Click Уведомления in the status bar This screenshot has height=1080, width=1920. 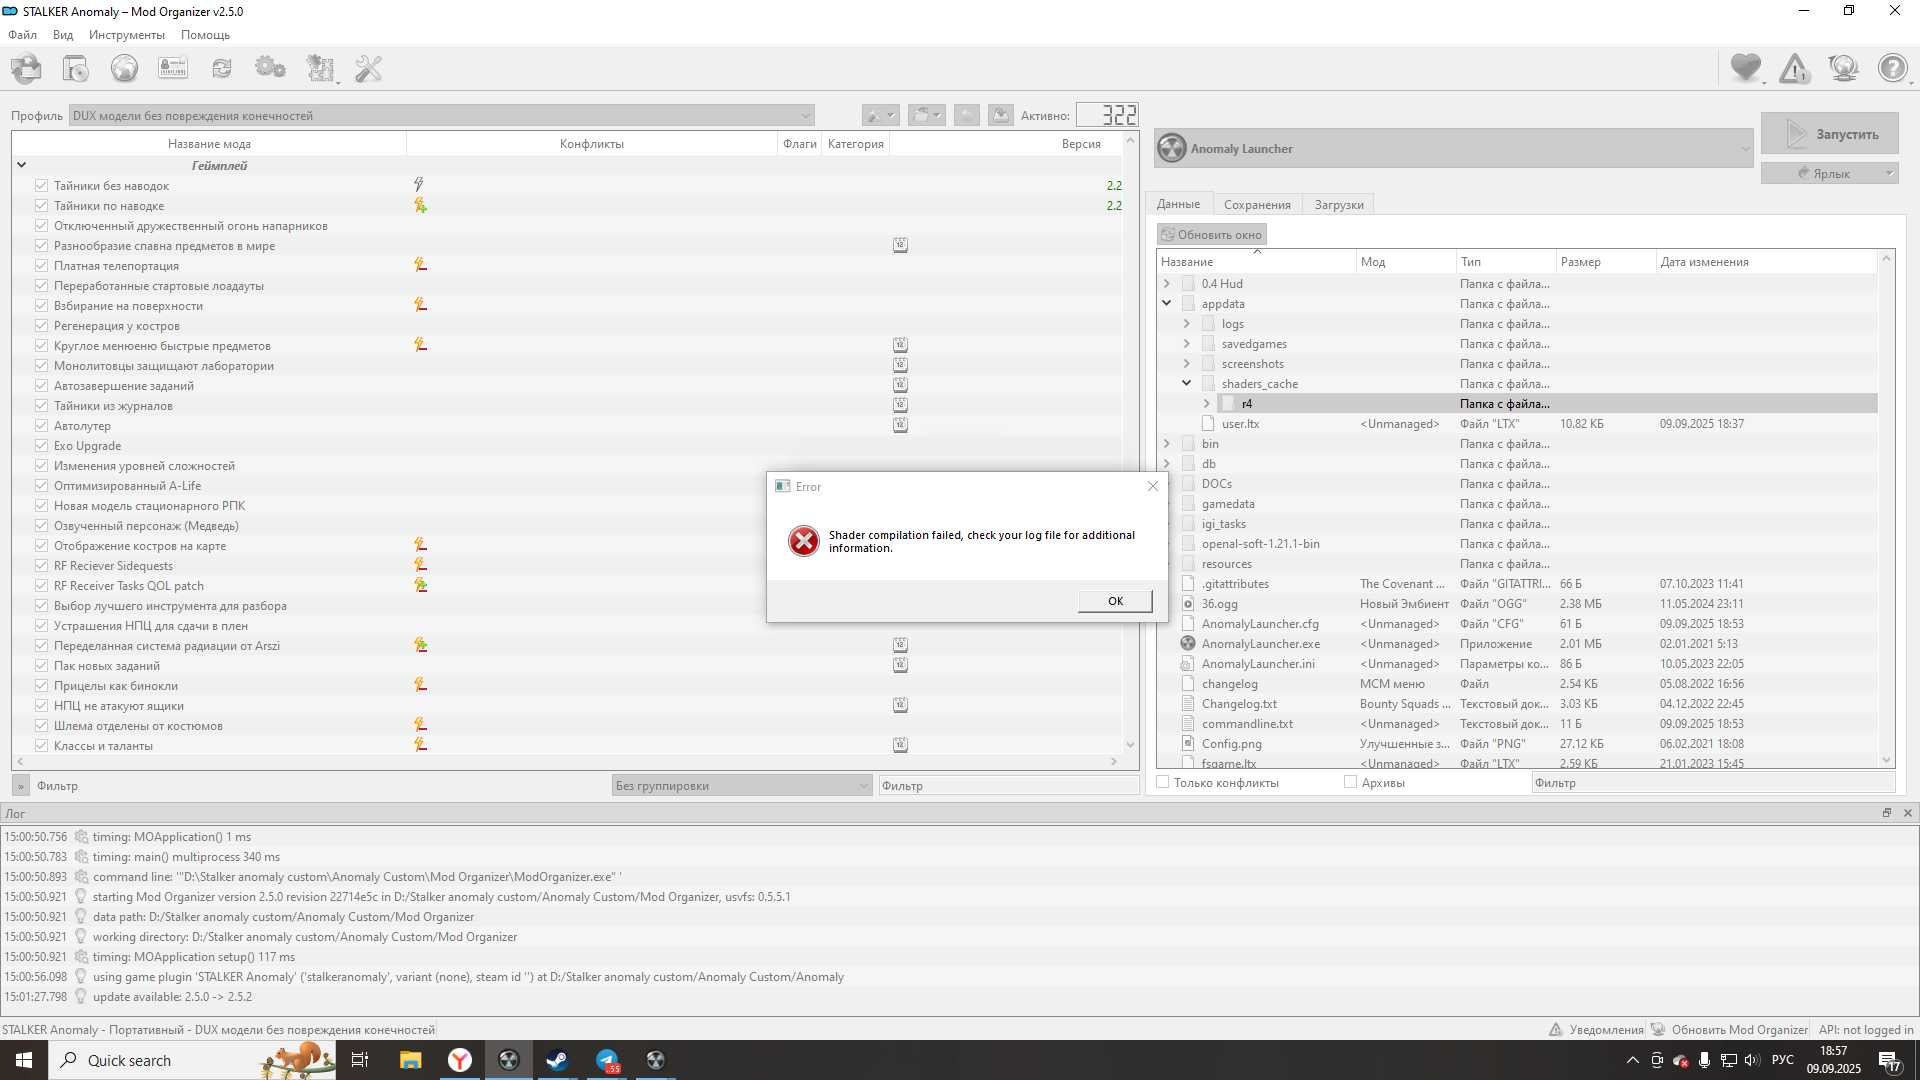tap(1596, 1029)
